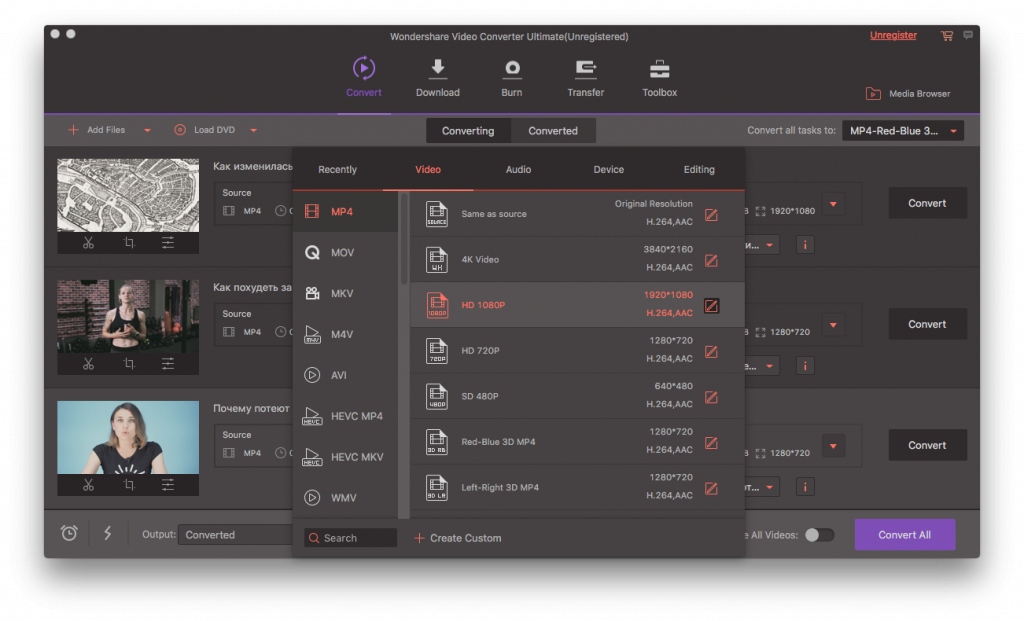Click crop icon under second video thumbnail
This screenshot has height=621, width=1024.
click(128, 364)
